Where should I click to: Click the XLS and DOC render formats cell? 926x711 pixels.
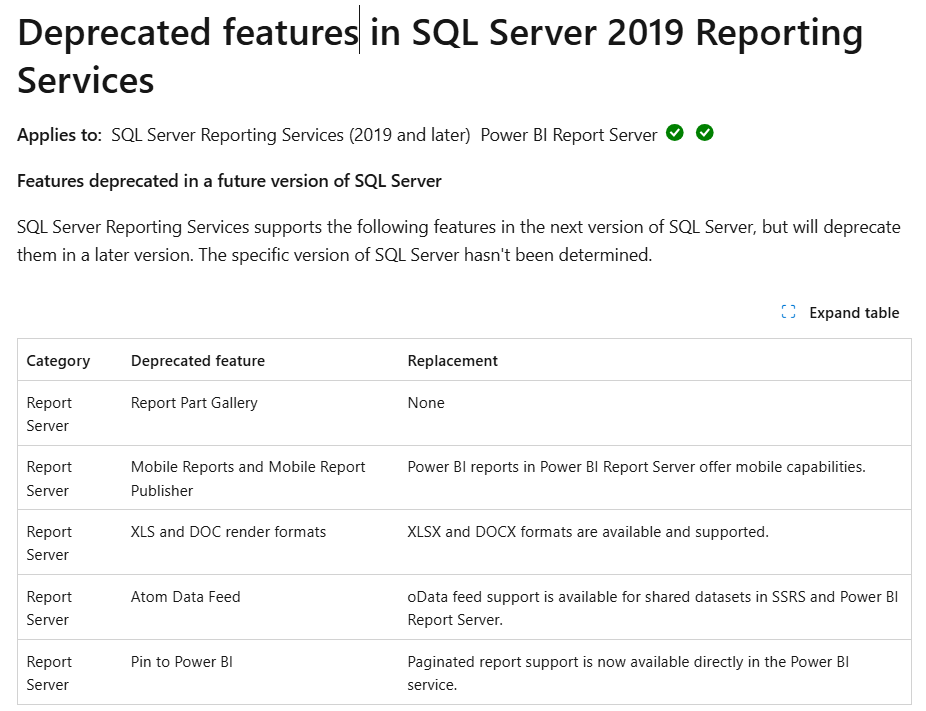point(226,531)
